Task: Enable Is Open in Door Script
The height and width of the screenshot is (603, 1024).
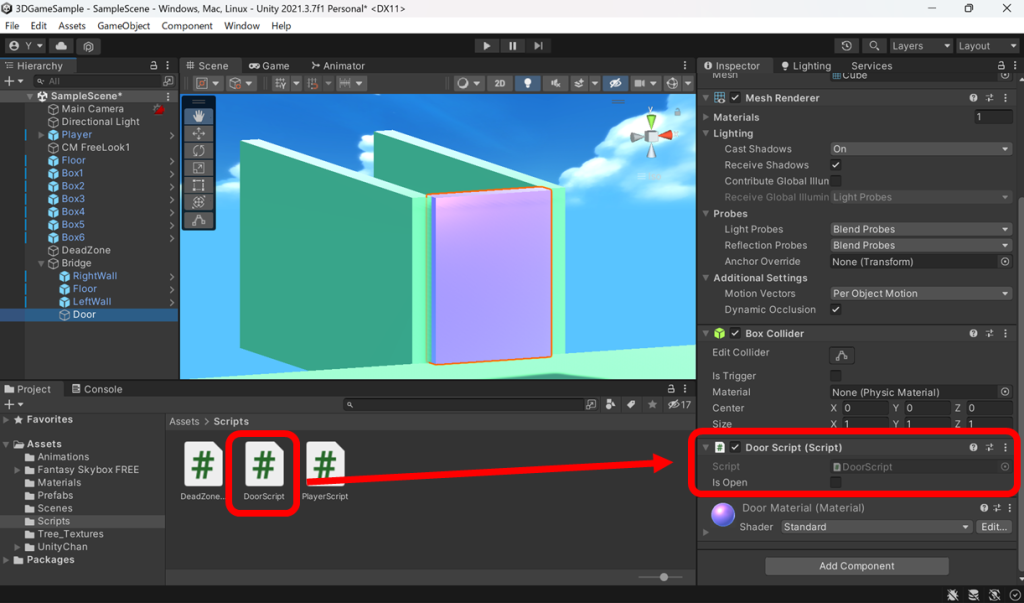Action: 838,482
